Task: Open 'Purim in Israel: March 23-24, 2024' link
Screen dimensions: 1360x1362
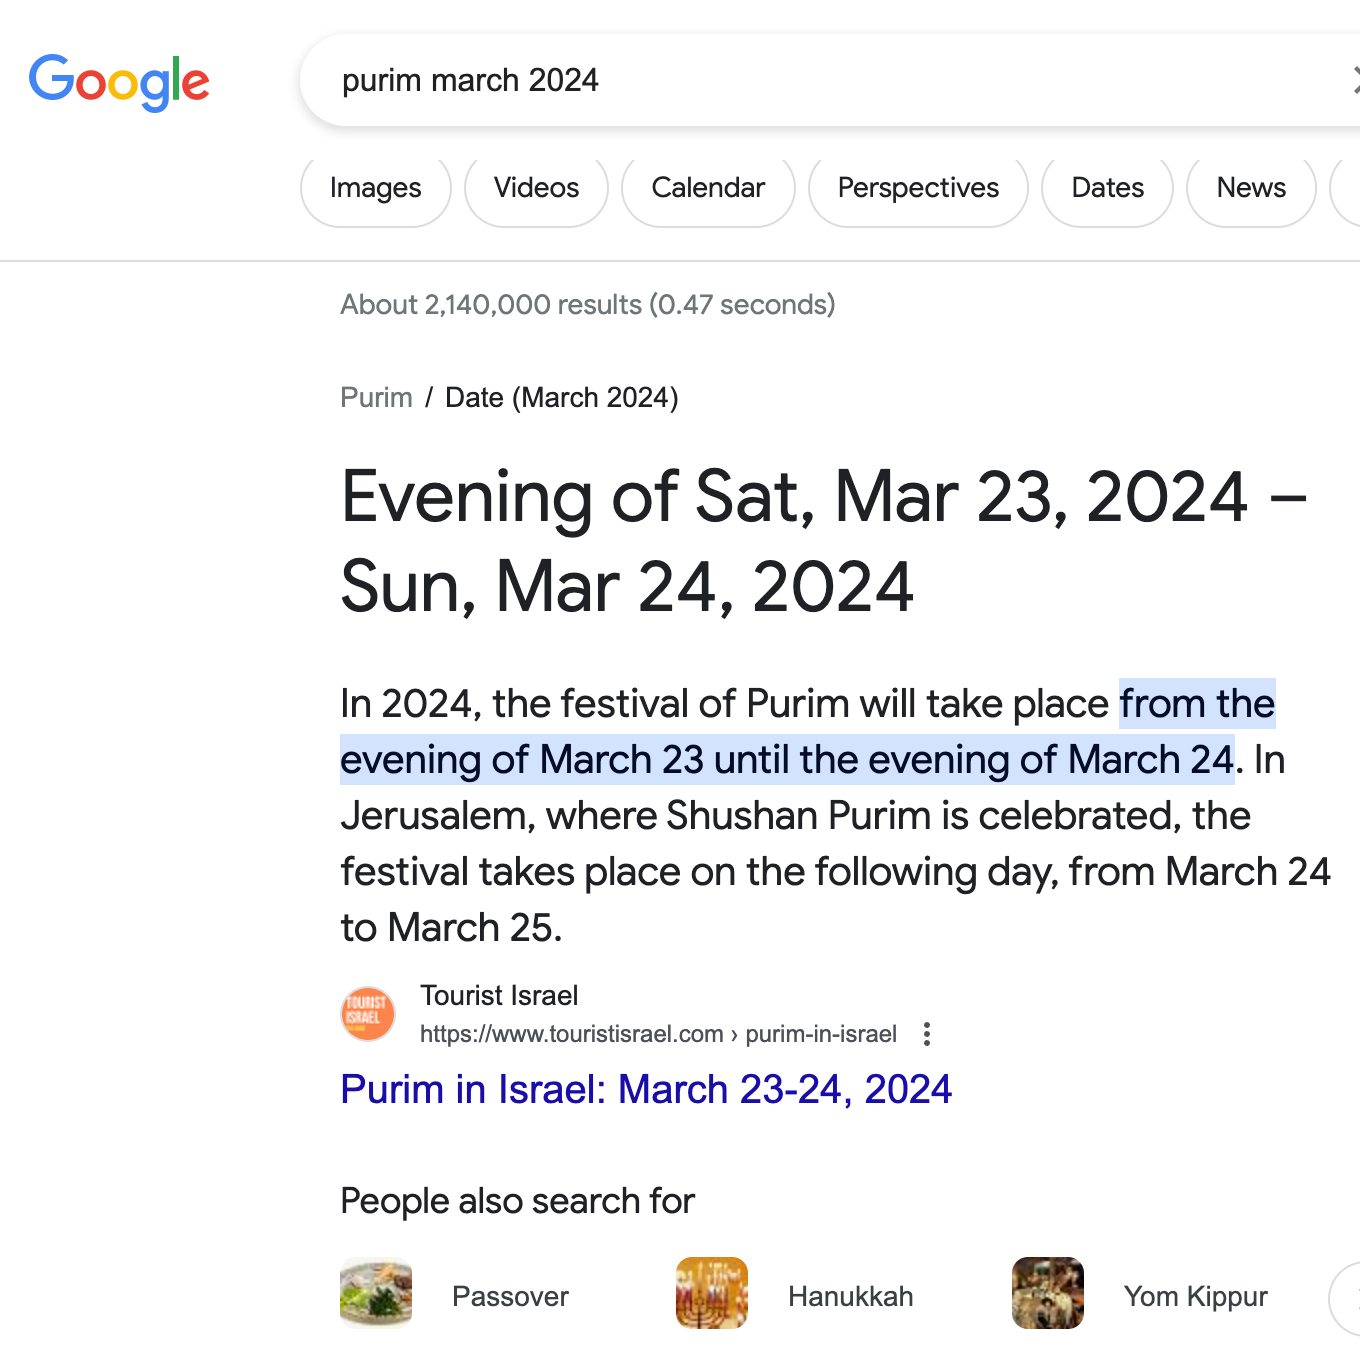Action: click(x=646, y=1089)
